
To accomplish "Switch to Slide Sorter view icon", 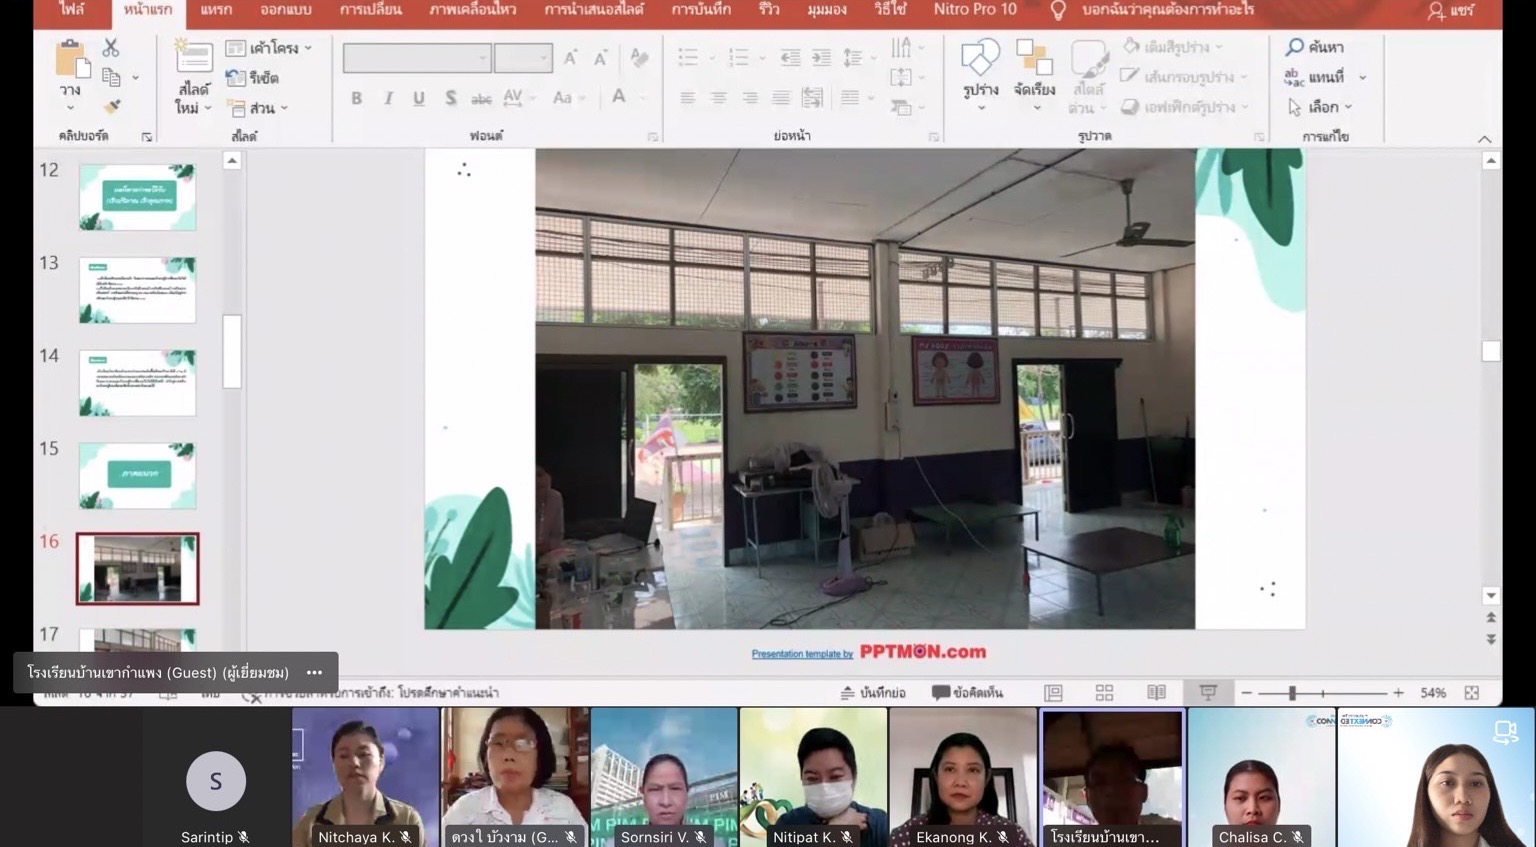I will (x=1104, y=693).
